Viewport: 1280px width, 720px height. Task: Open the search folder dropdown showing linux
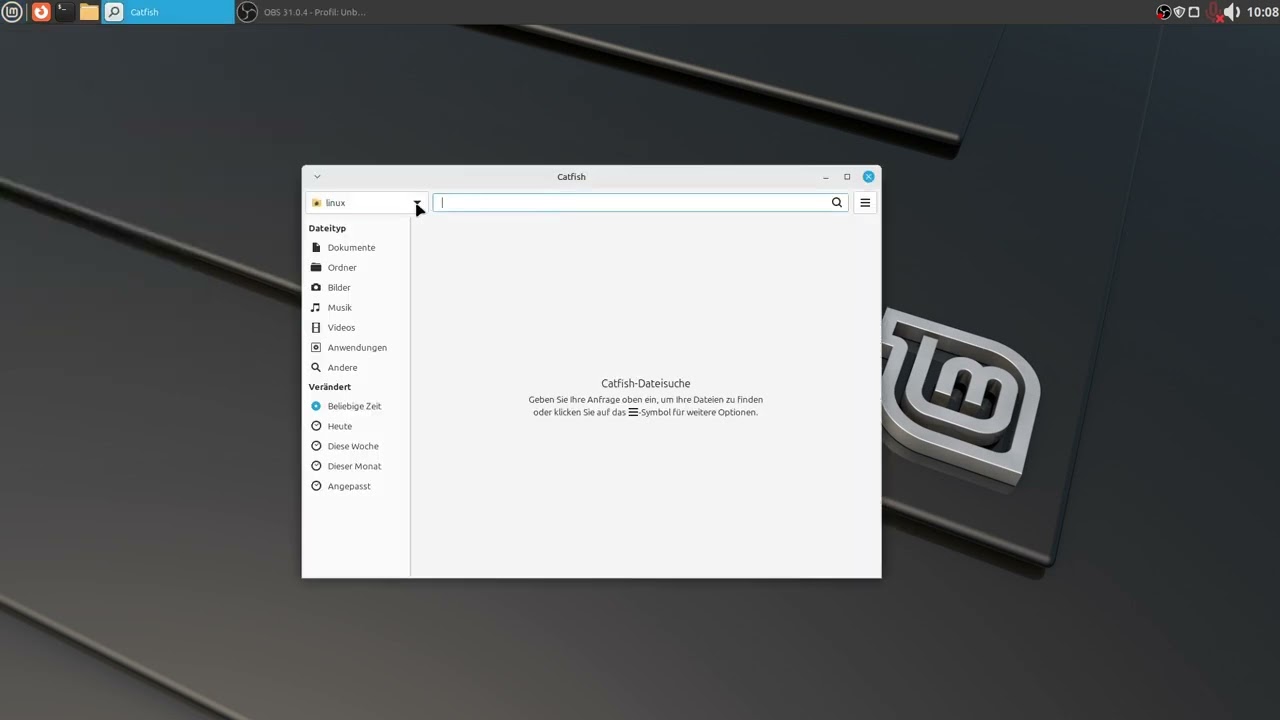[x=367, y=203]
